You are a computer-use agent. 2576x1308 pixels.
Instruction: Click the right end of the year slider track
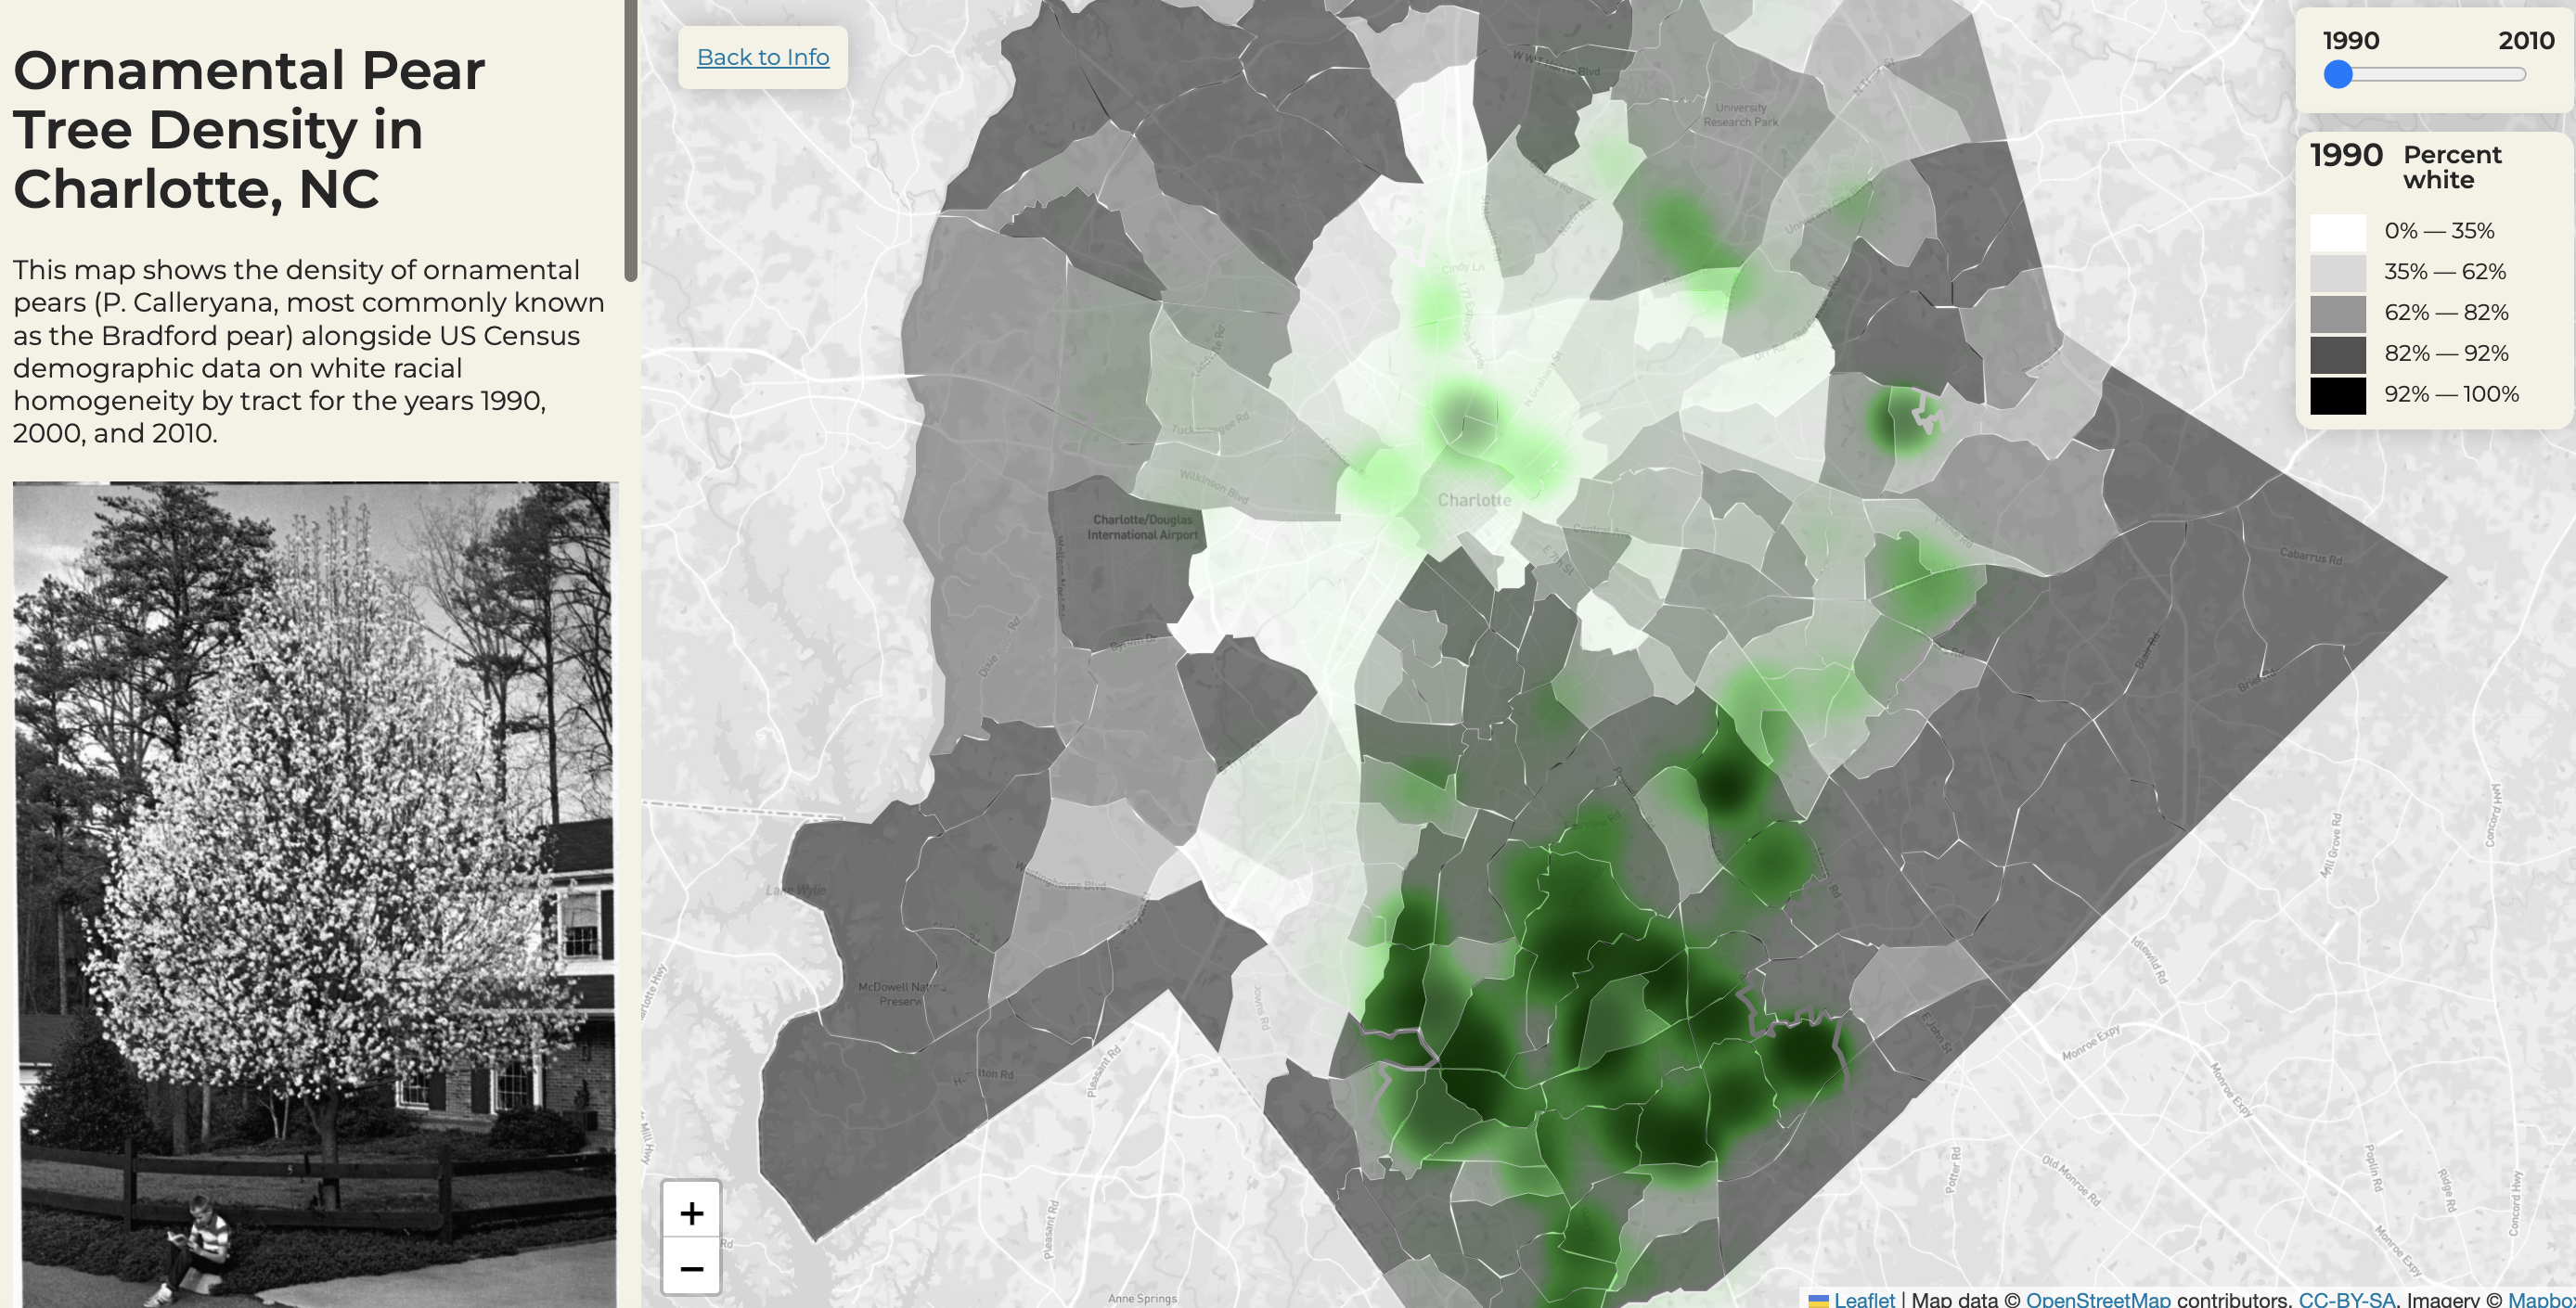click(2519, 74)
